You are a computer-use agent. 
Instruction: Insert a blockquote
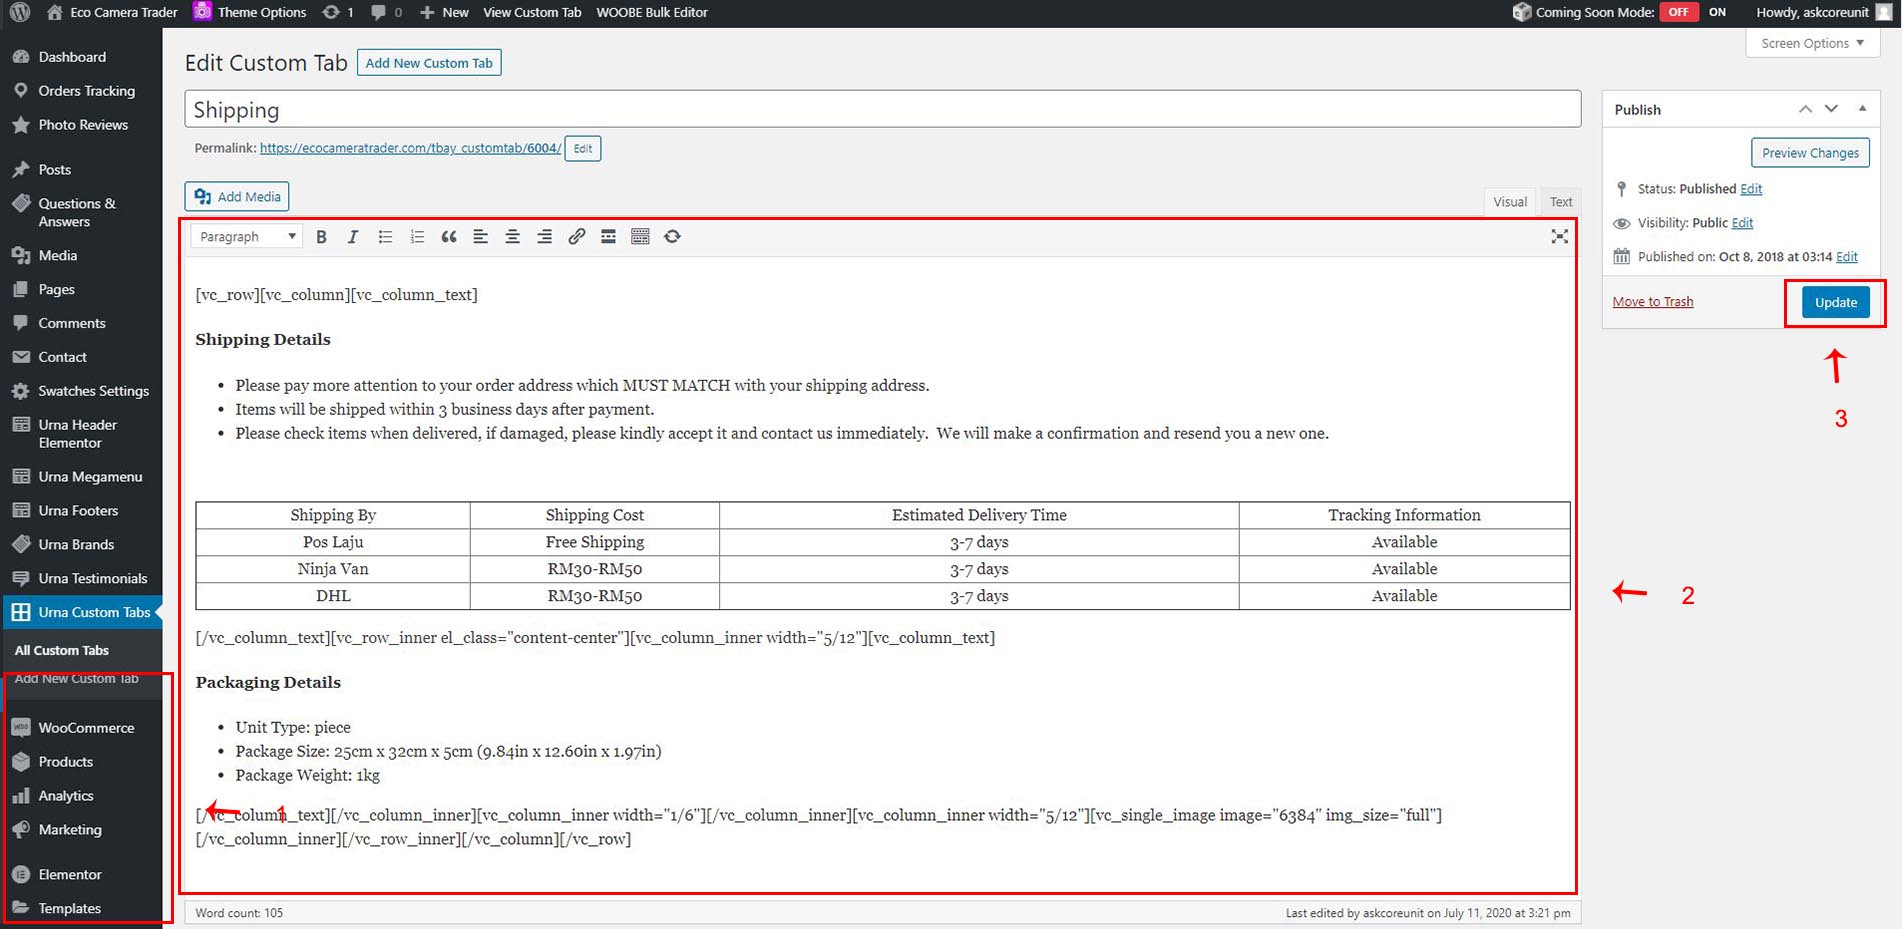(x=449, y=237)
